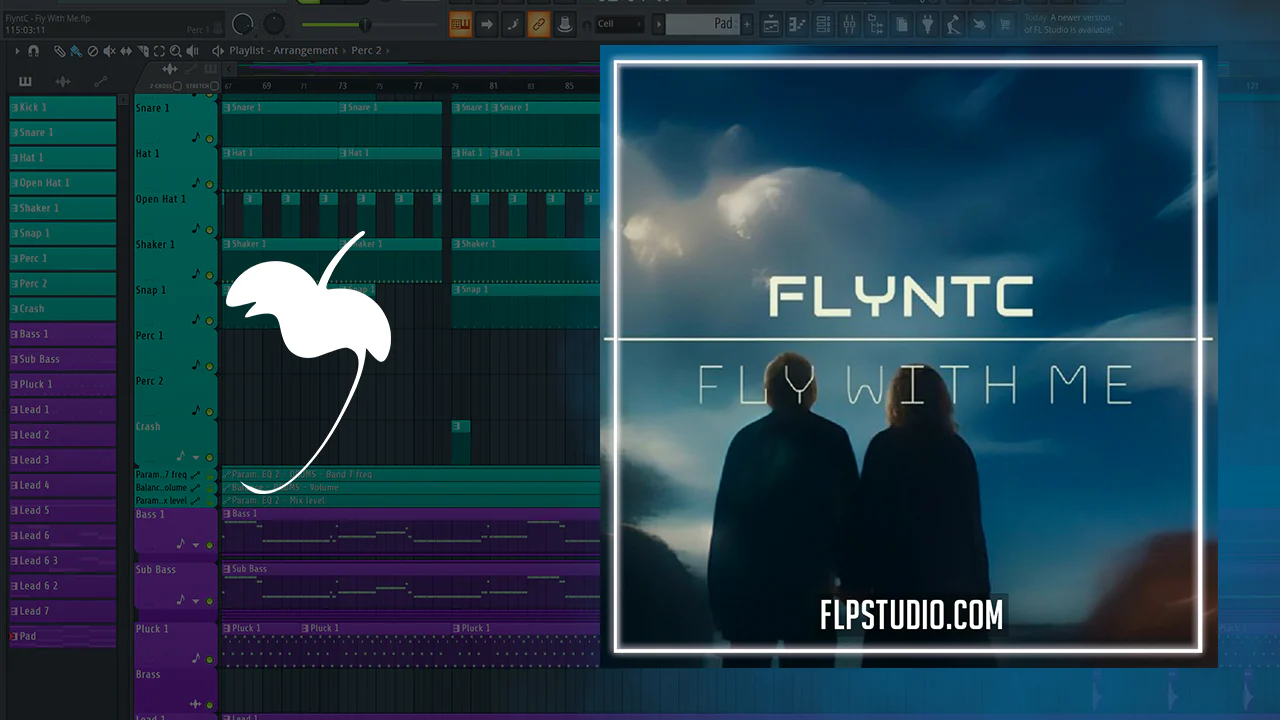Show pattern clips in the picker panel
The width and height of the screenshot is (1280, 720).
pos(25,81)
